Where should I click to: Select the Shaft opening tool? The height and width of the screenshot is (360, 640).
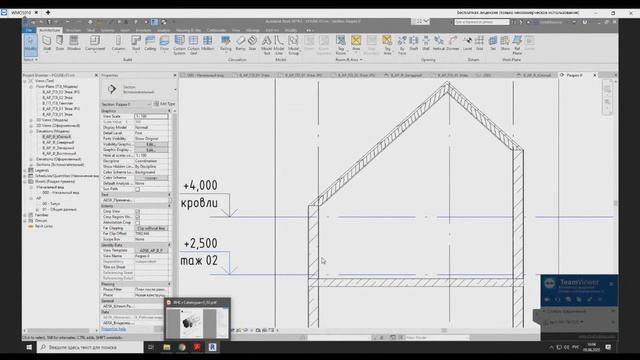click(x=414, y=43)
